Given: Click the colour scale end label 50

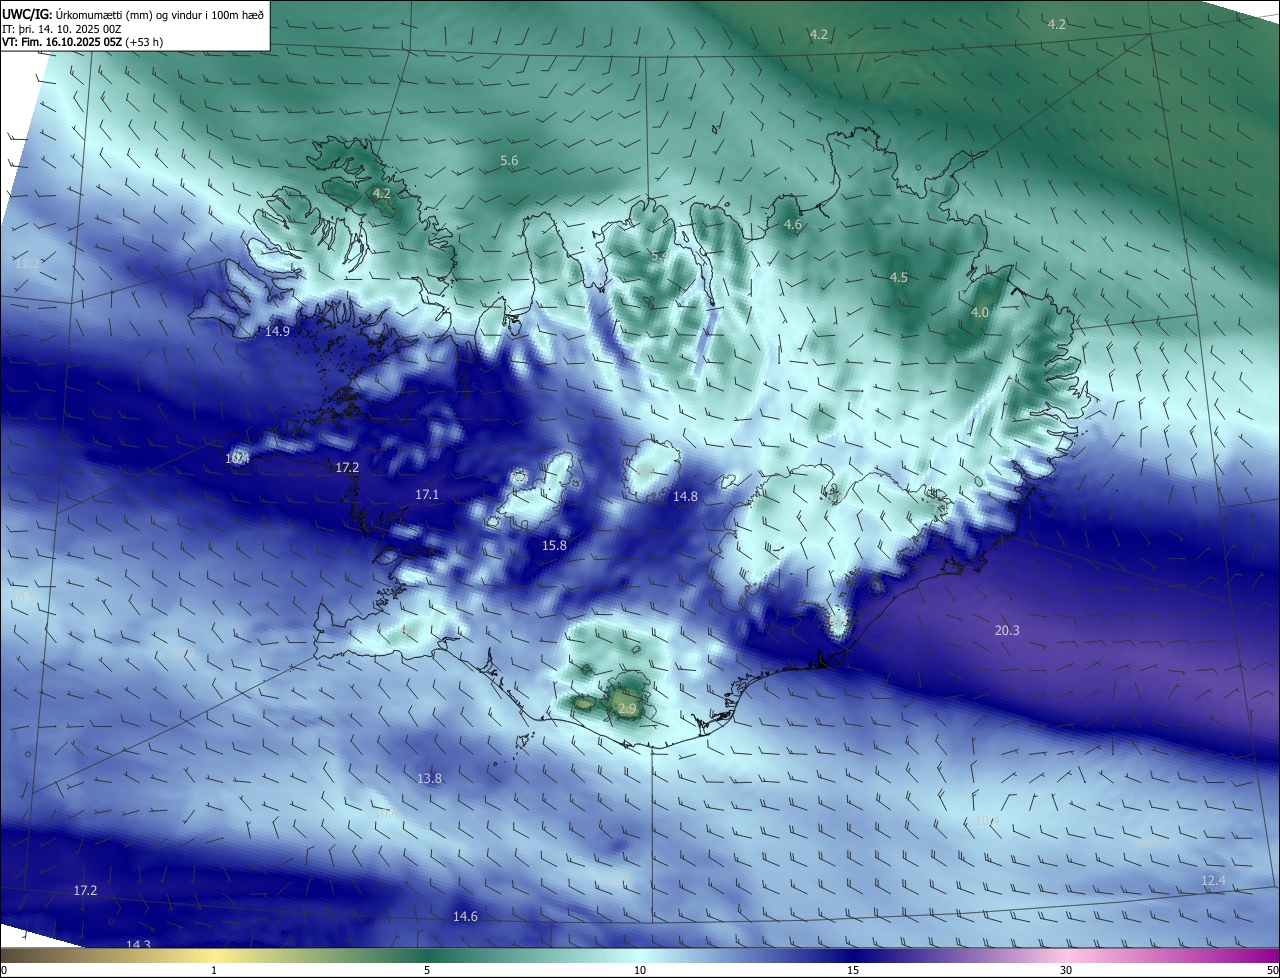Looking at the screenshot, I should pyautogui.click(x=1271, y=970).
